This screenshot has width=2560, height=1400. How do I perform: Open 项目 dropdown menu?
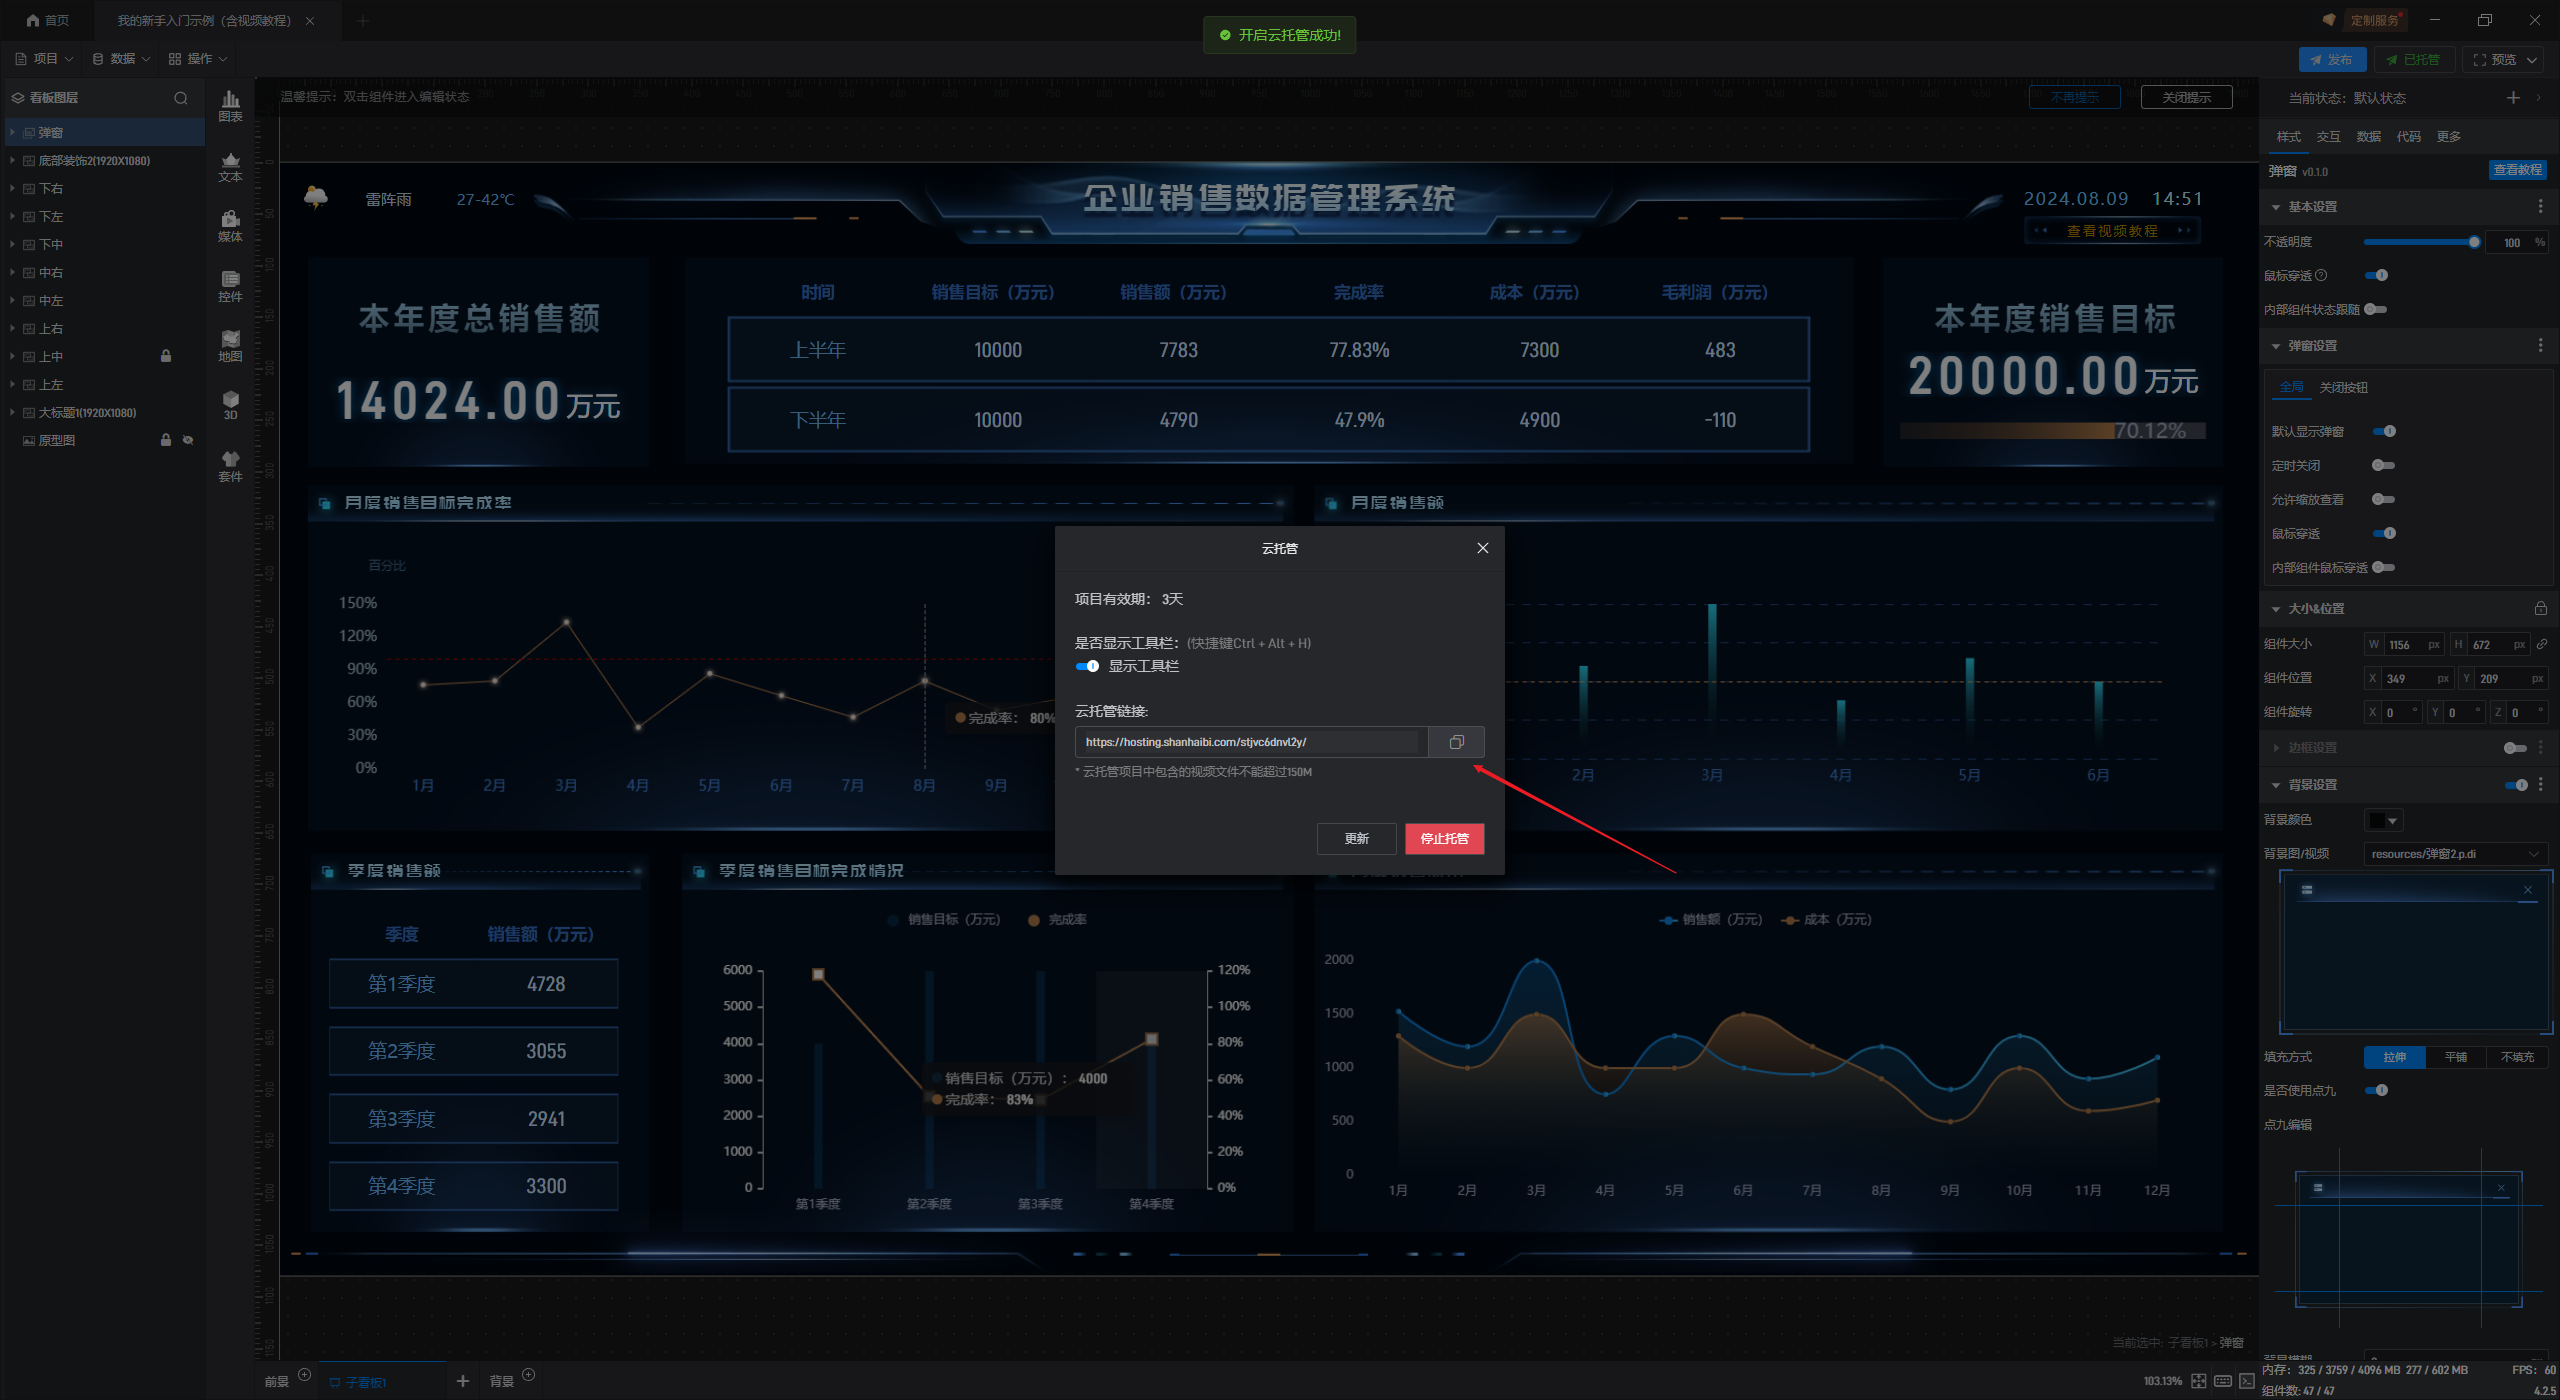[x=45, y=59]
